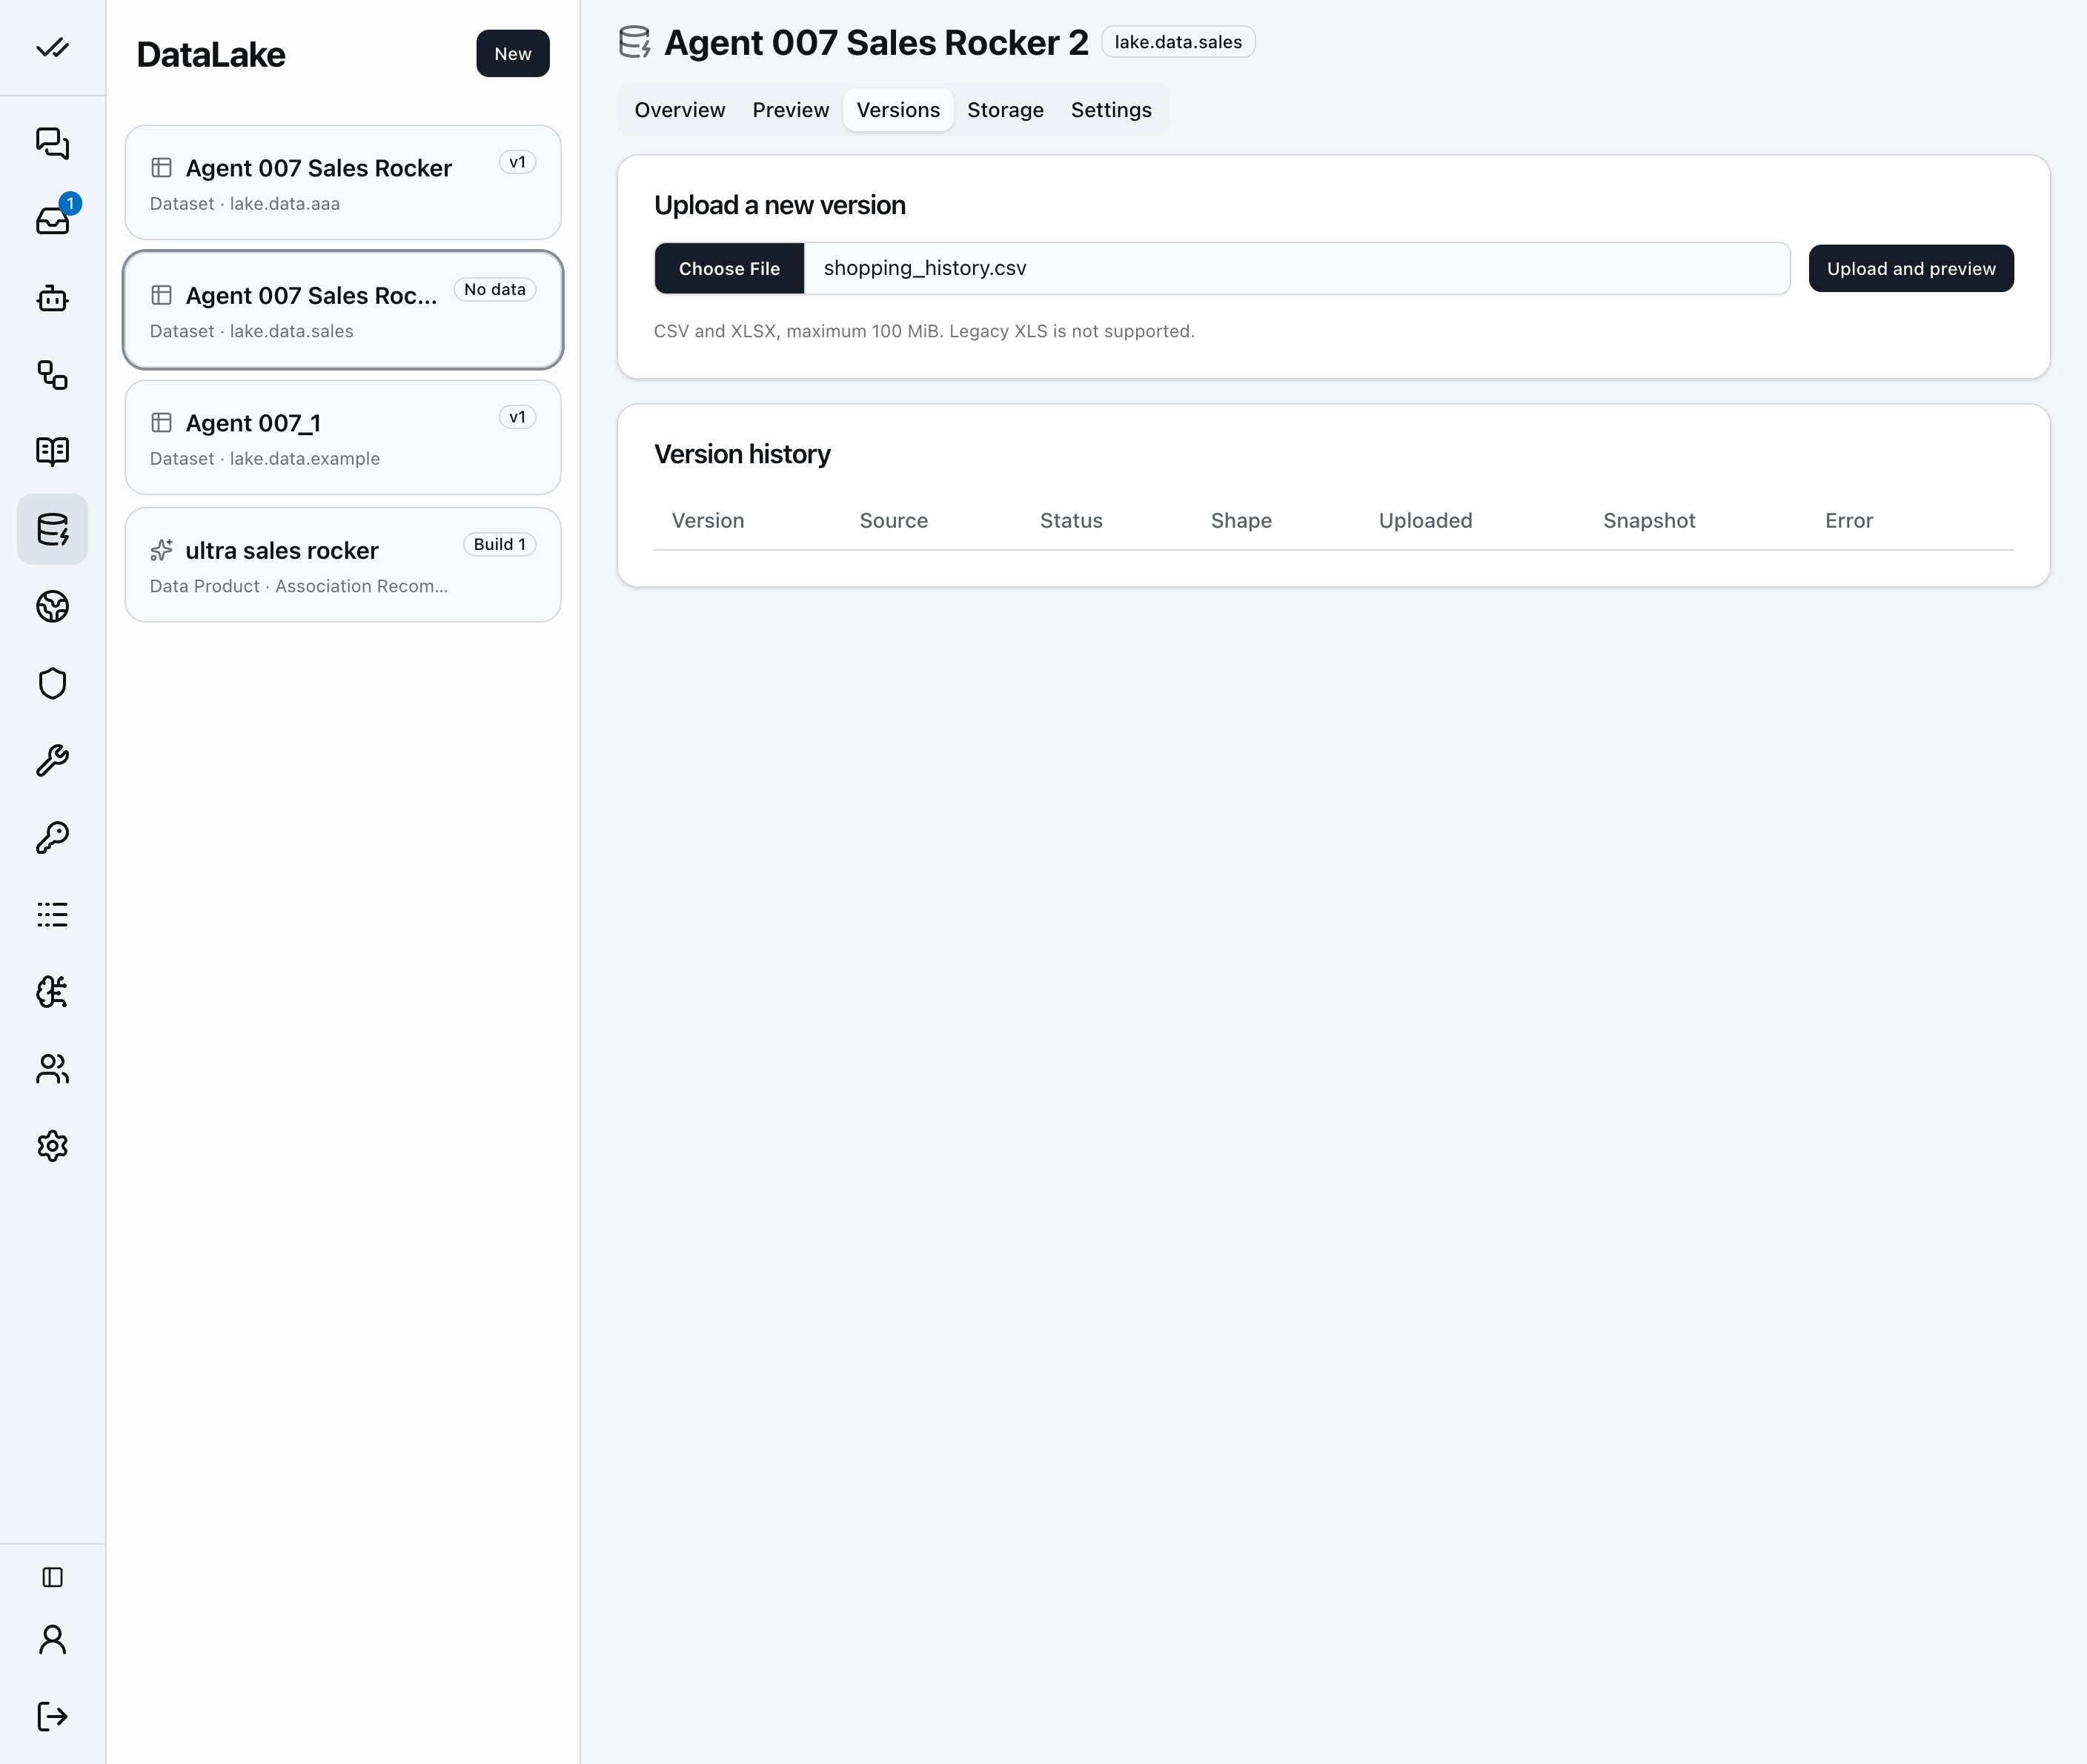Click the Build 1 badge
The width and height of the screenshot is (2087, 1764).
pyautogui.click(x=499, y=544)
